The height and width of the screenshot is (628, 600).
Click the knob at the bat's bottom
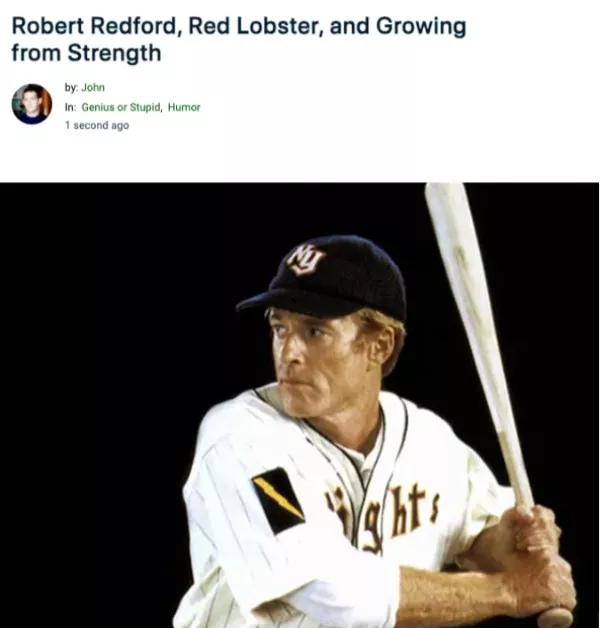coord(555,617)
